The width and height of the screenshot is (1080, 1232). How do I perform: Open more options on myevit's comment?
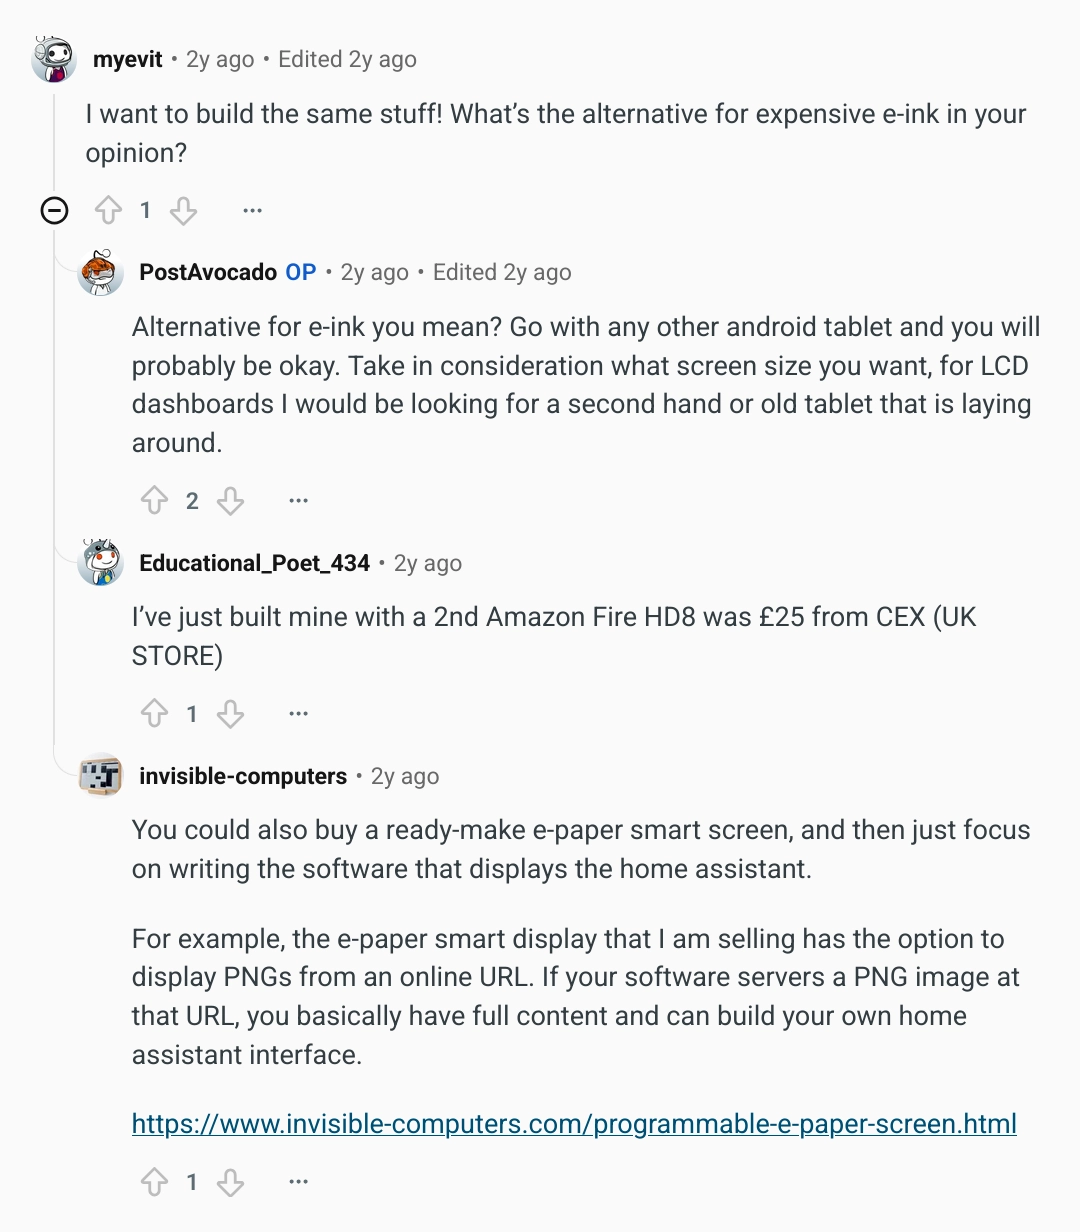[252, 211]
